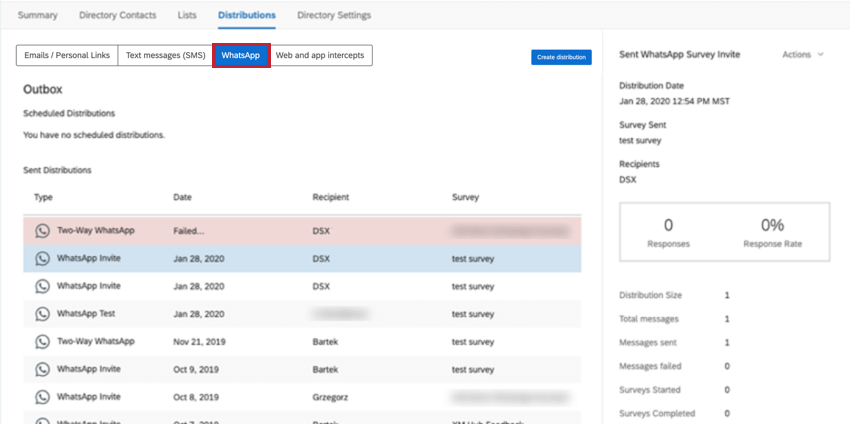Click the Type column header
This screenshot has height=424, width=850.
(43, 198)
